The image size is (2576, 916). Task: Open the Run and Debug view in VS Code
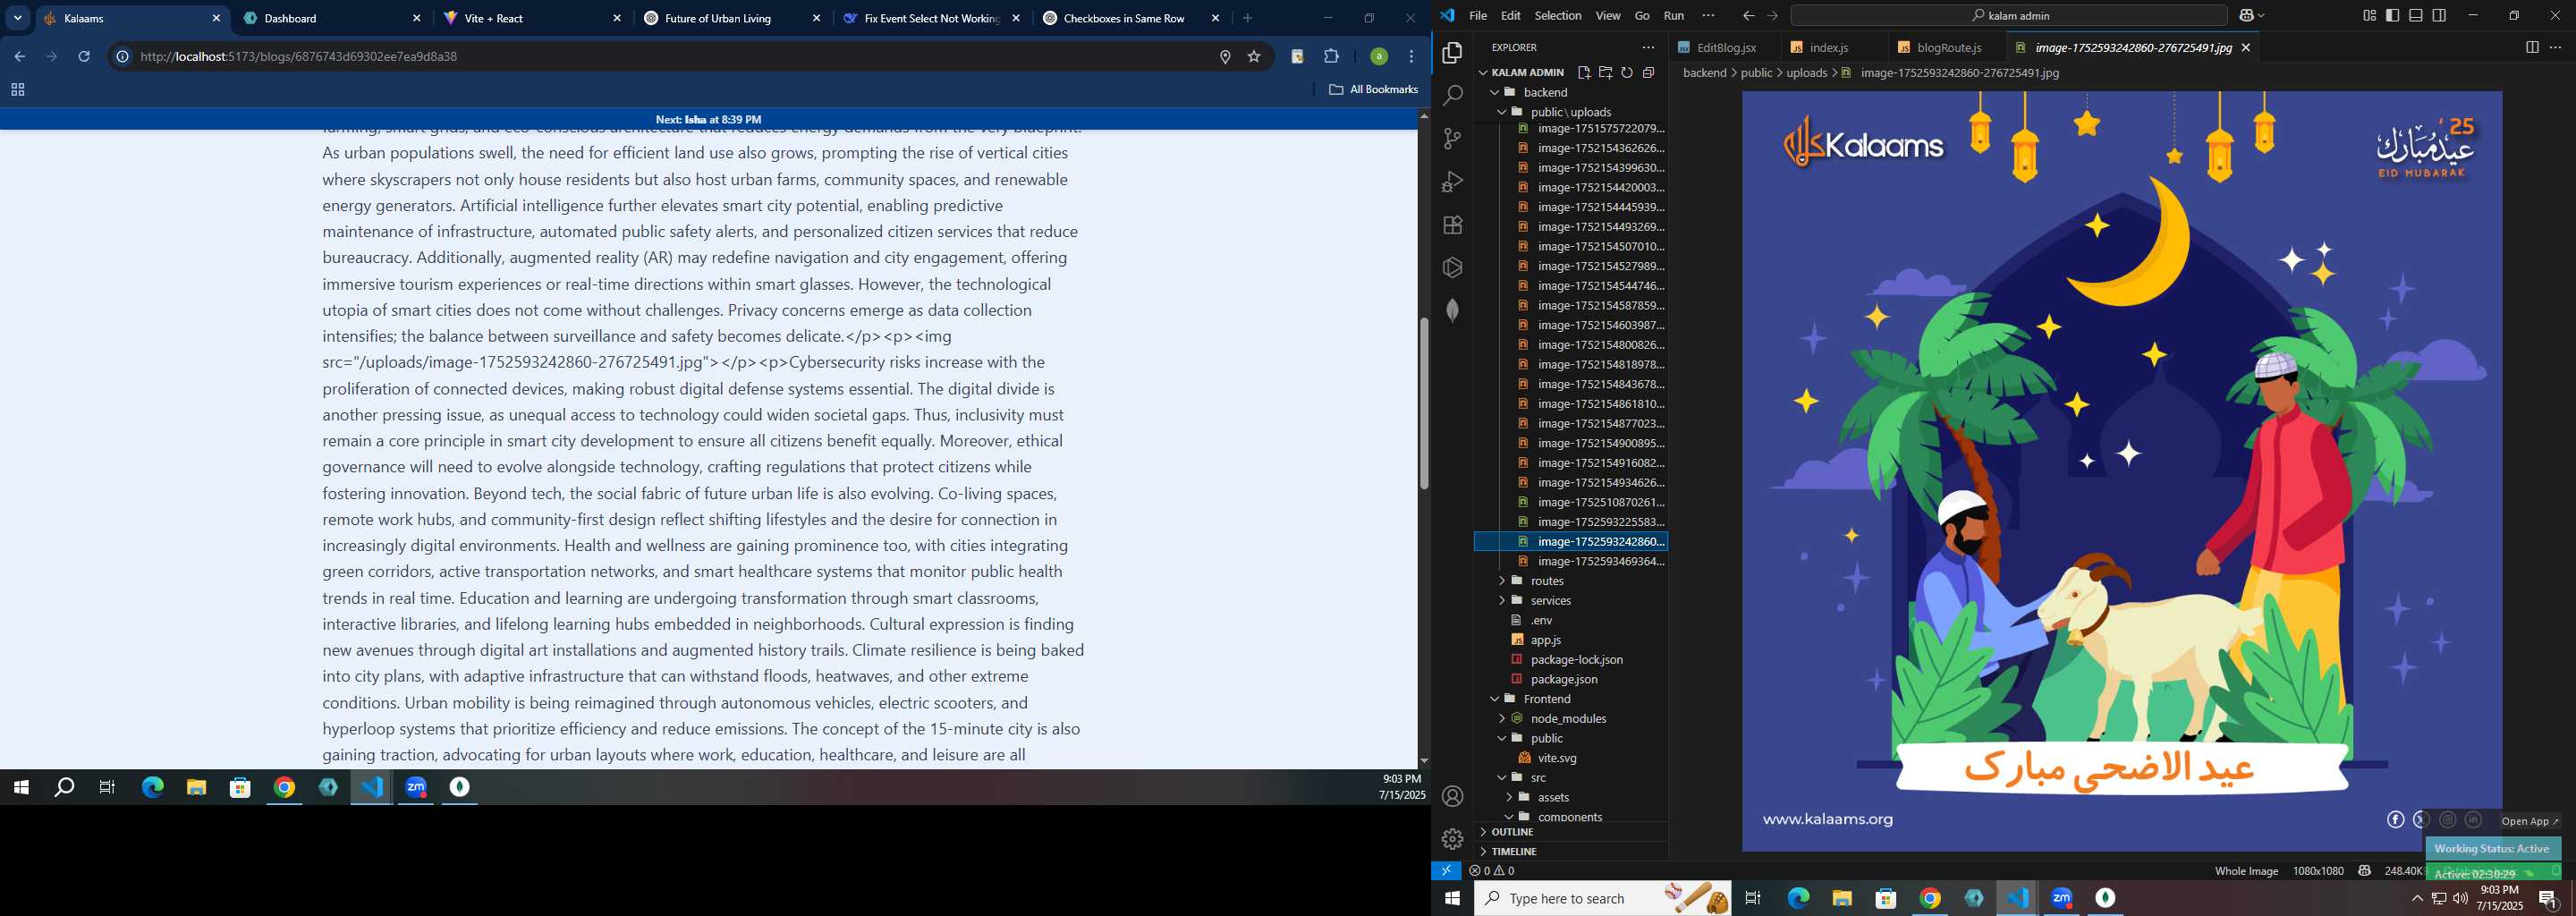(1453, 182)
